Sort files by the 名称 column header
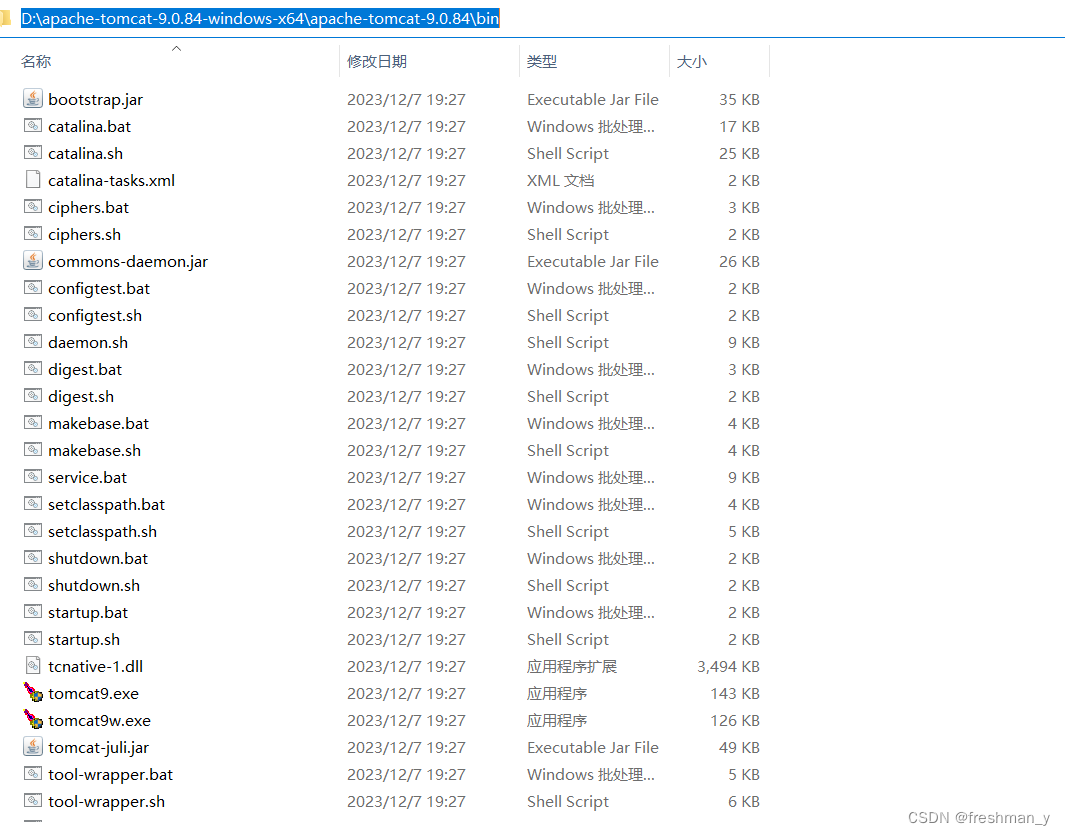The height and width of the screenshot is (835, 1065). point(36,61)
